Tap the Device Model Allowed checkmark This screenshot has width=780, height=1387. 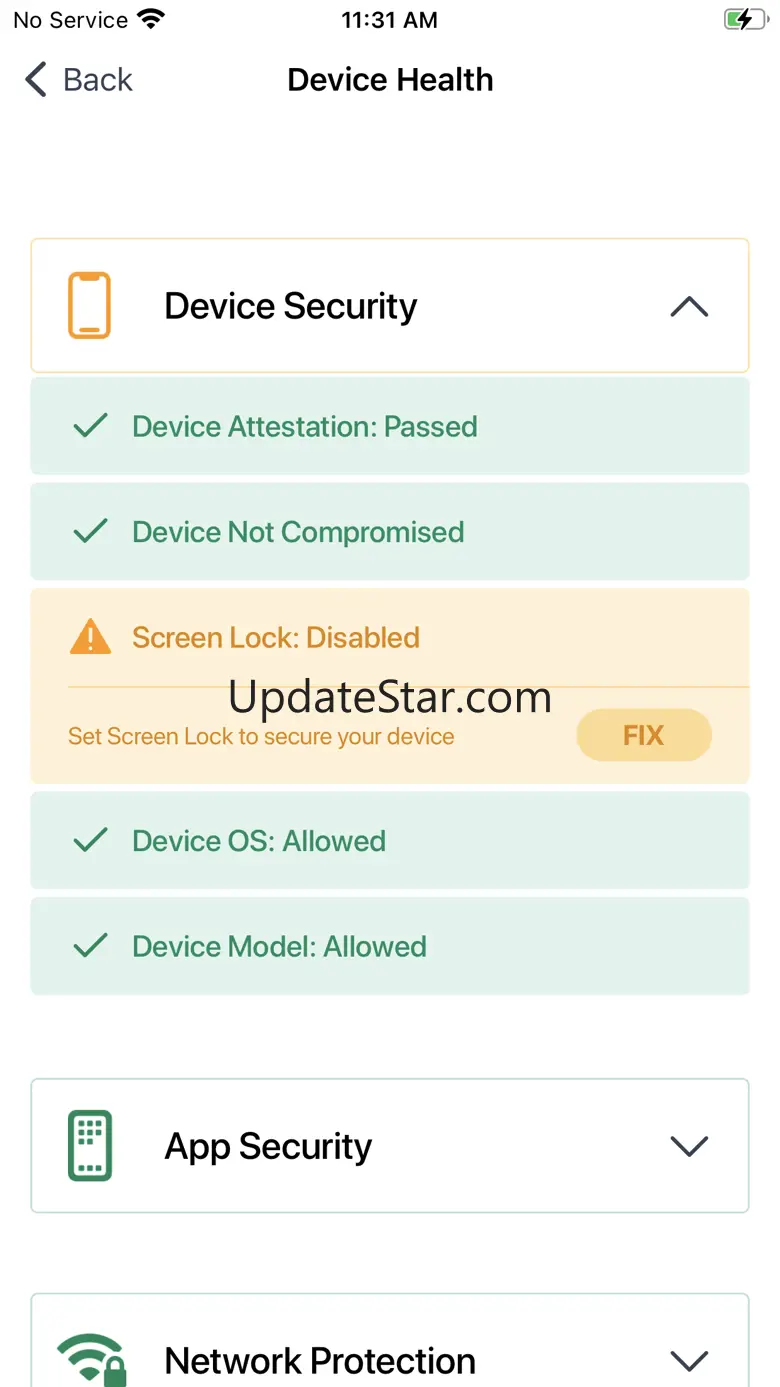[91, 945]
